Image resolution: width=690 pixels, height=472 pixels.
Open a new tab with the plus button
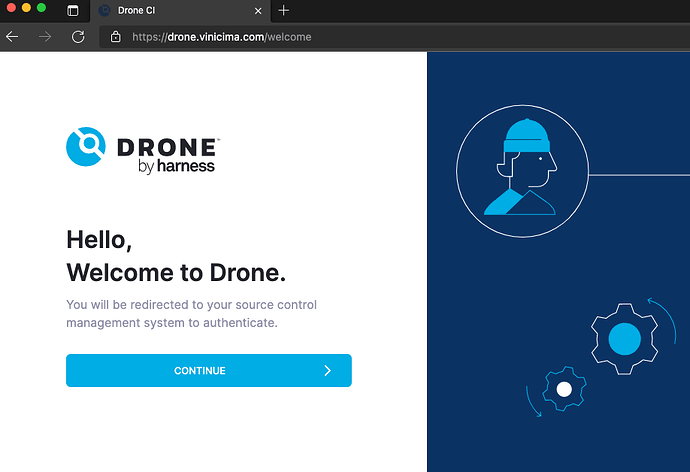click(284, 10)
